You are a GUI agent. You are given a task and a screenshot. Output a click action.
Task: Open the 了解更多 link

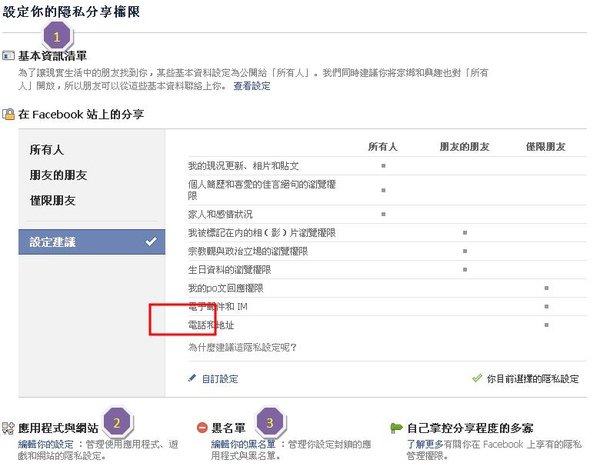tap(425, 444)
